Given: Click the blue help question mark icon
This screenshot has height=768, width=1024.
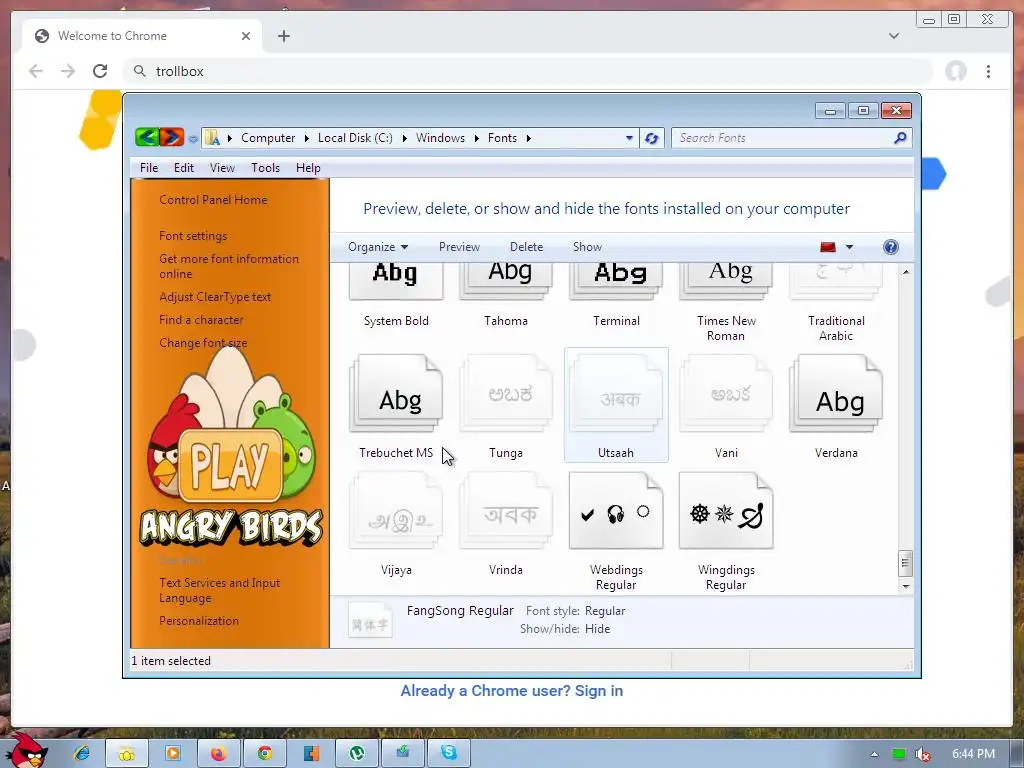Looking at the screenshot, I should (891, 247).
